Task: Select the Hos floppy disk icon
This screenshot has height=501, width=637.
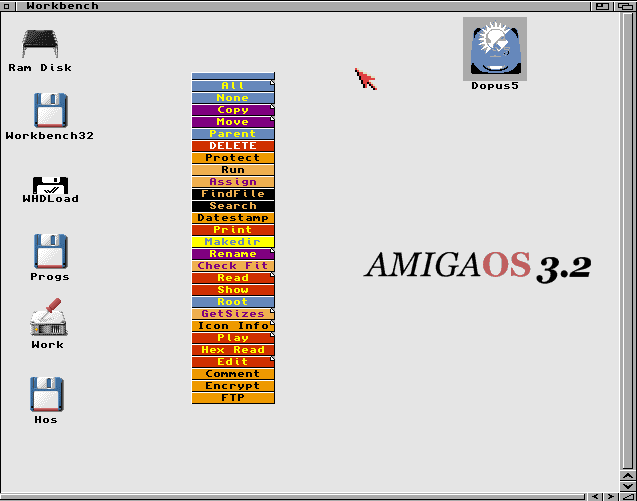Action: tap(46, 394)
